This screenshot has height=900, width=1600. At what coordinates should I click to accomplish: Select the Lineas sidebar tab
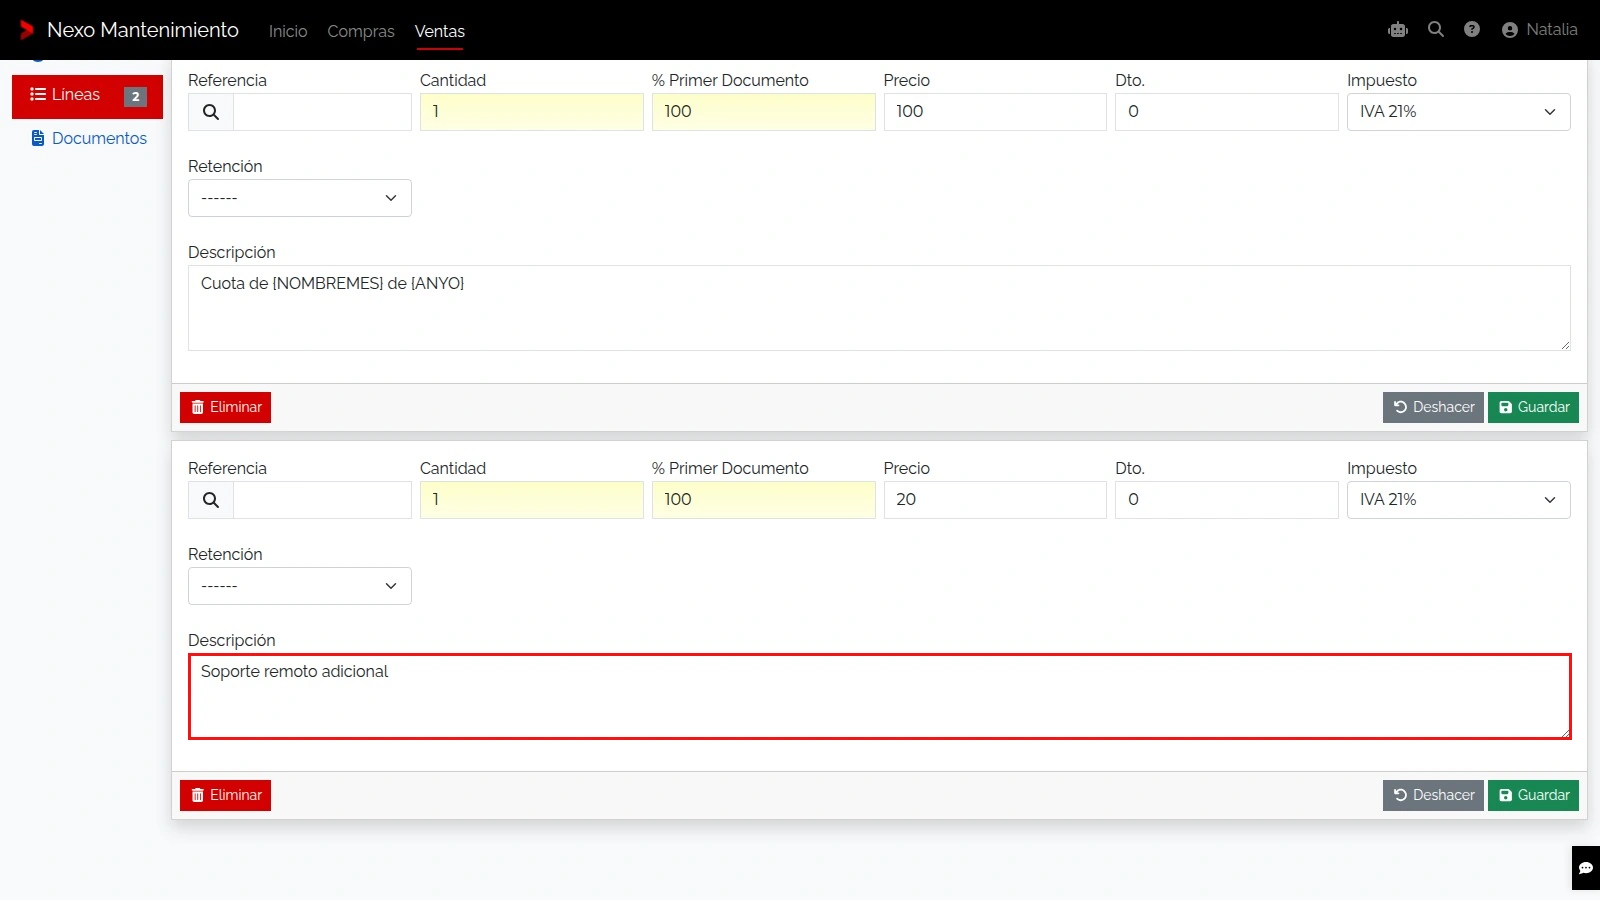(x=88, y=96)
